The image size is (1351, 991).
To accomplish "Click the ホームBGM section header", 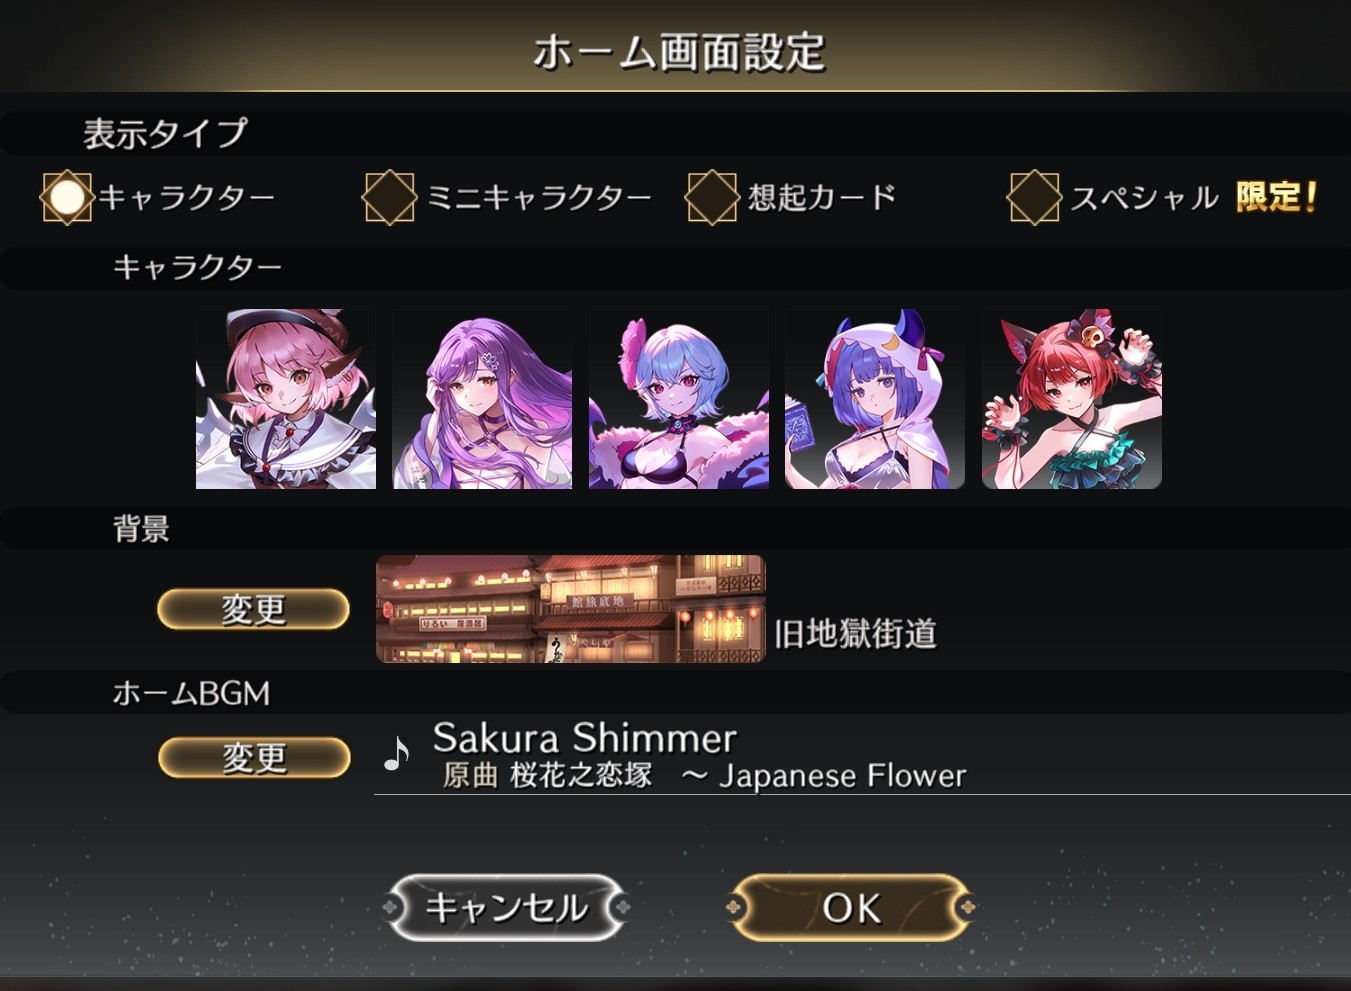I will click(x=192, y=693).
